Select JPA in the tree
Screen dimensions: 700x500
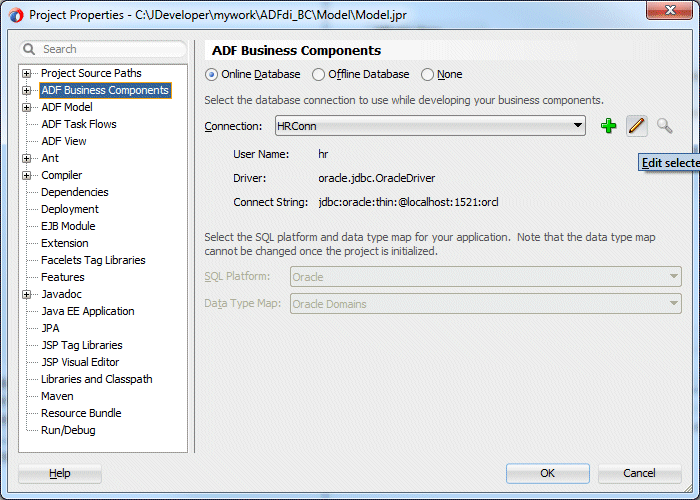pos(50,328)
